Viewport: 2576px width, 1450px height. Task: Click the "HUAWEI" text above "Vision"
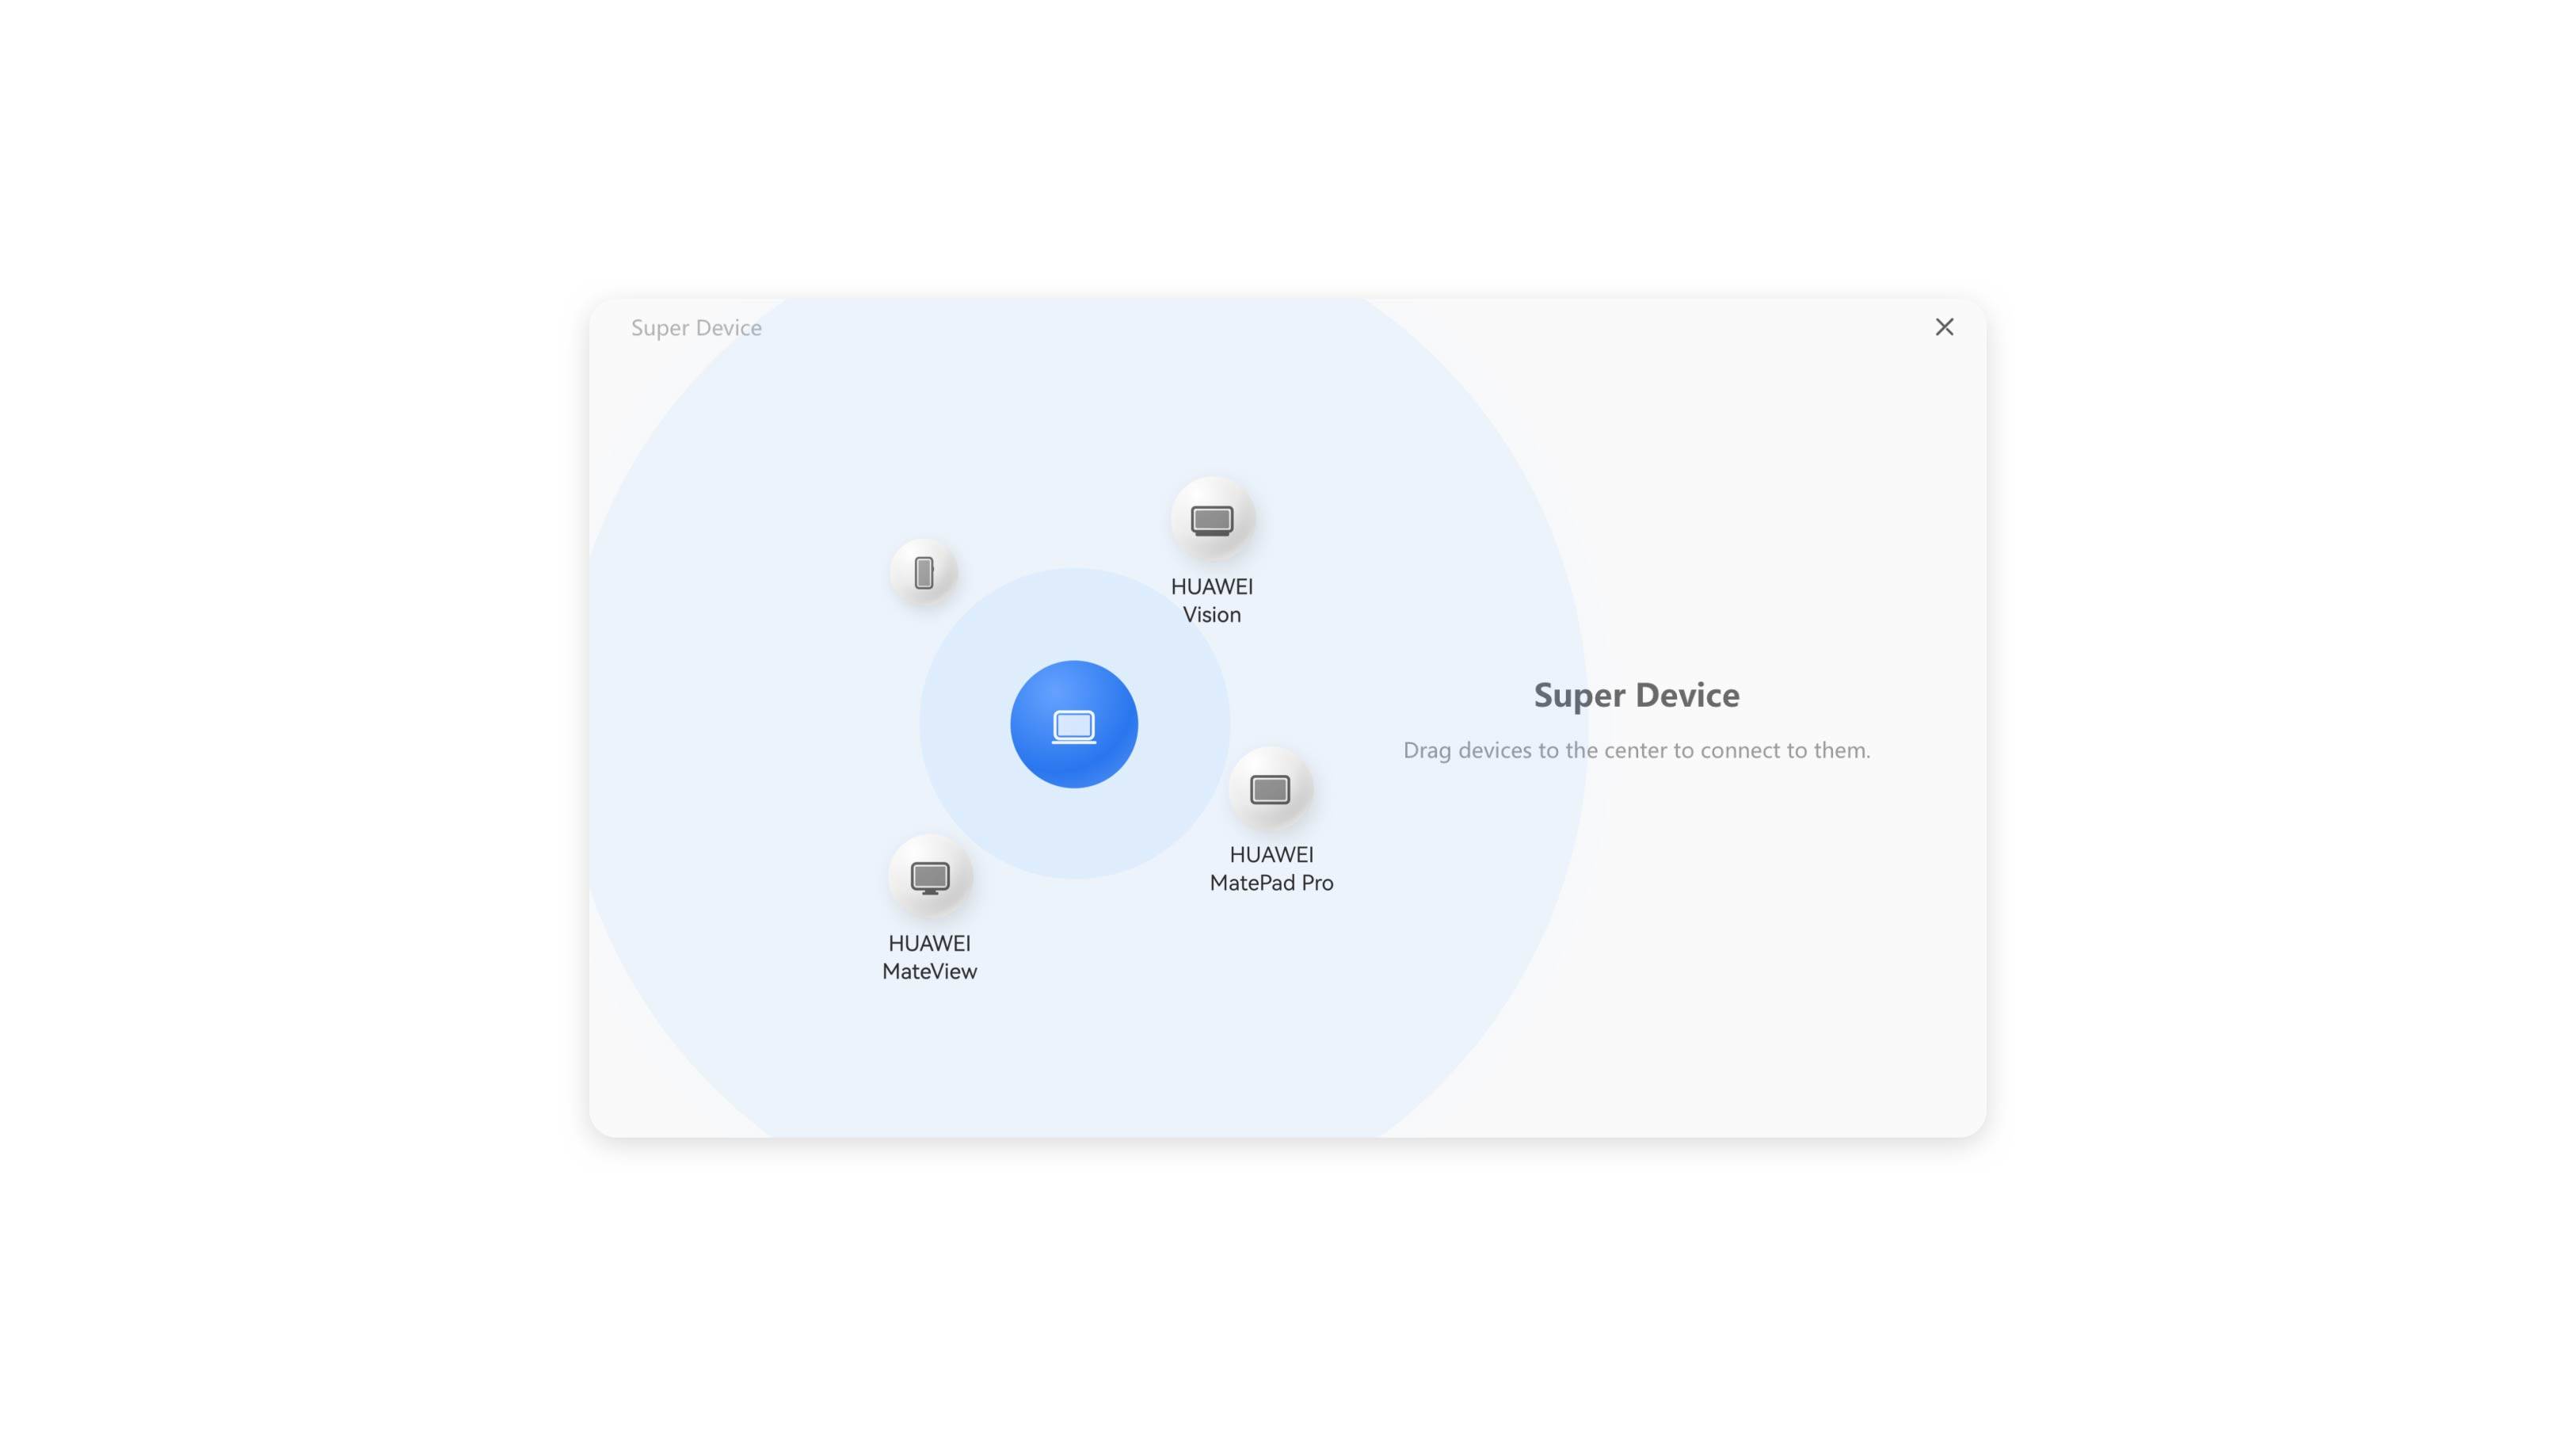click(x=1212, y=587)
